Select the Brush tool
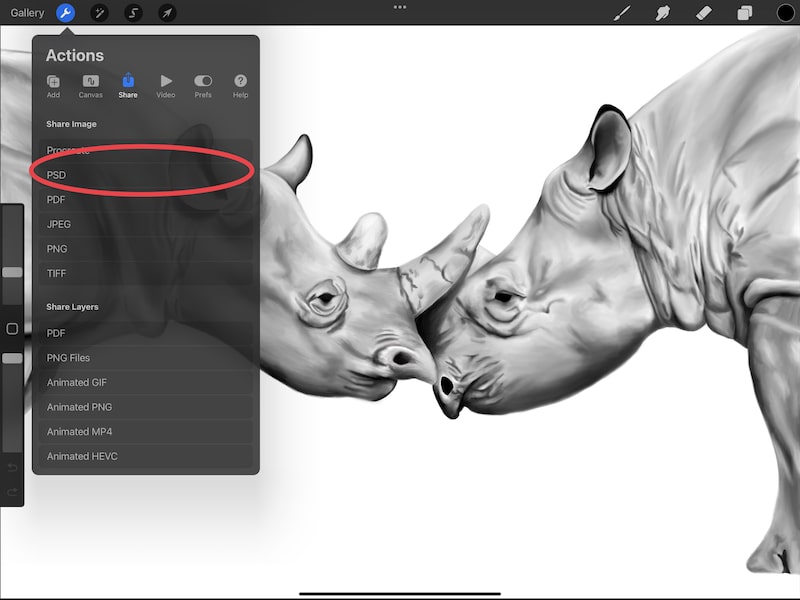Screen dimensions: 800x600 click(622, 13)
